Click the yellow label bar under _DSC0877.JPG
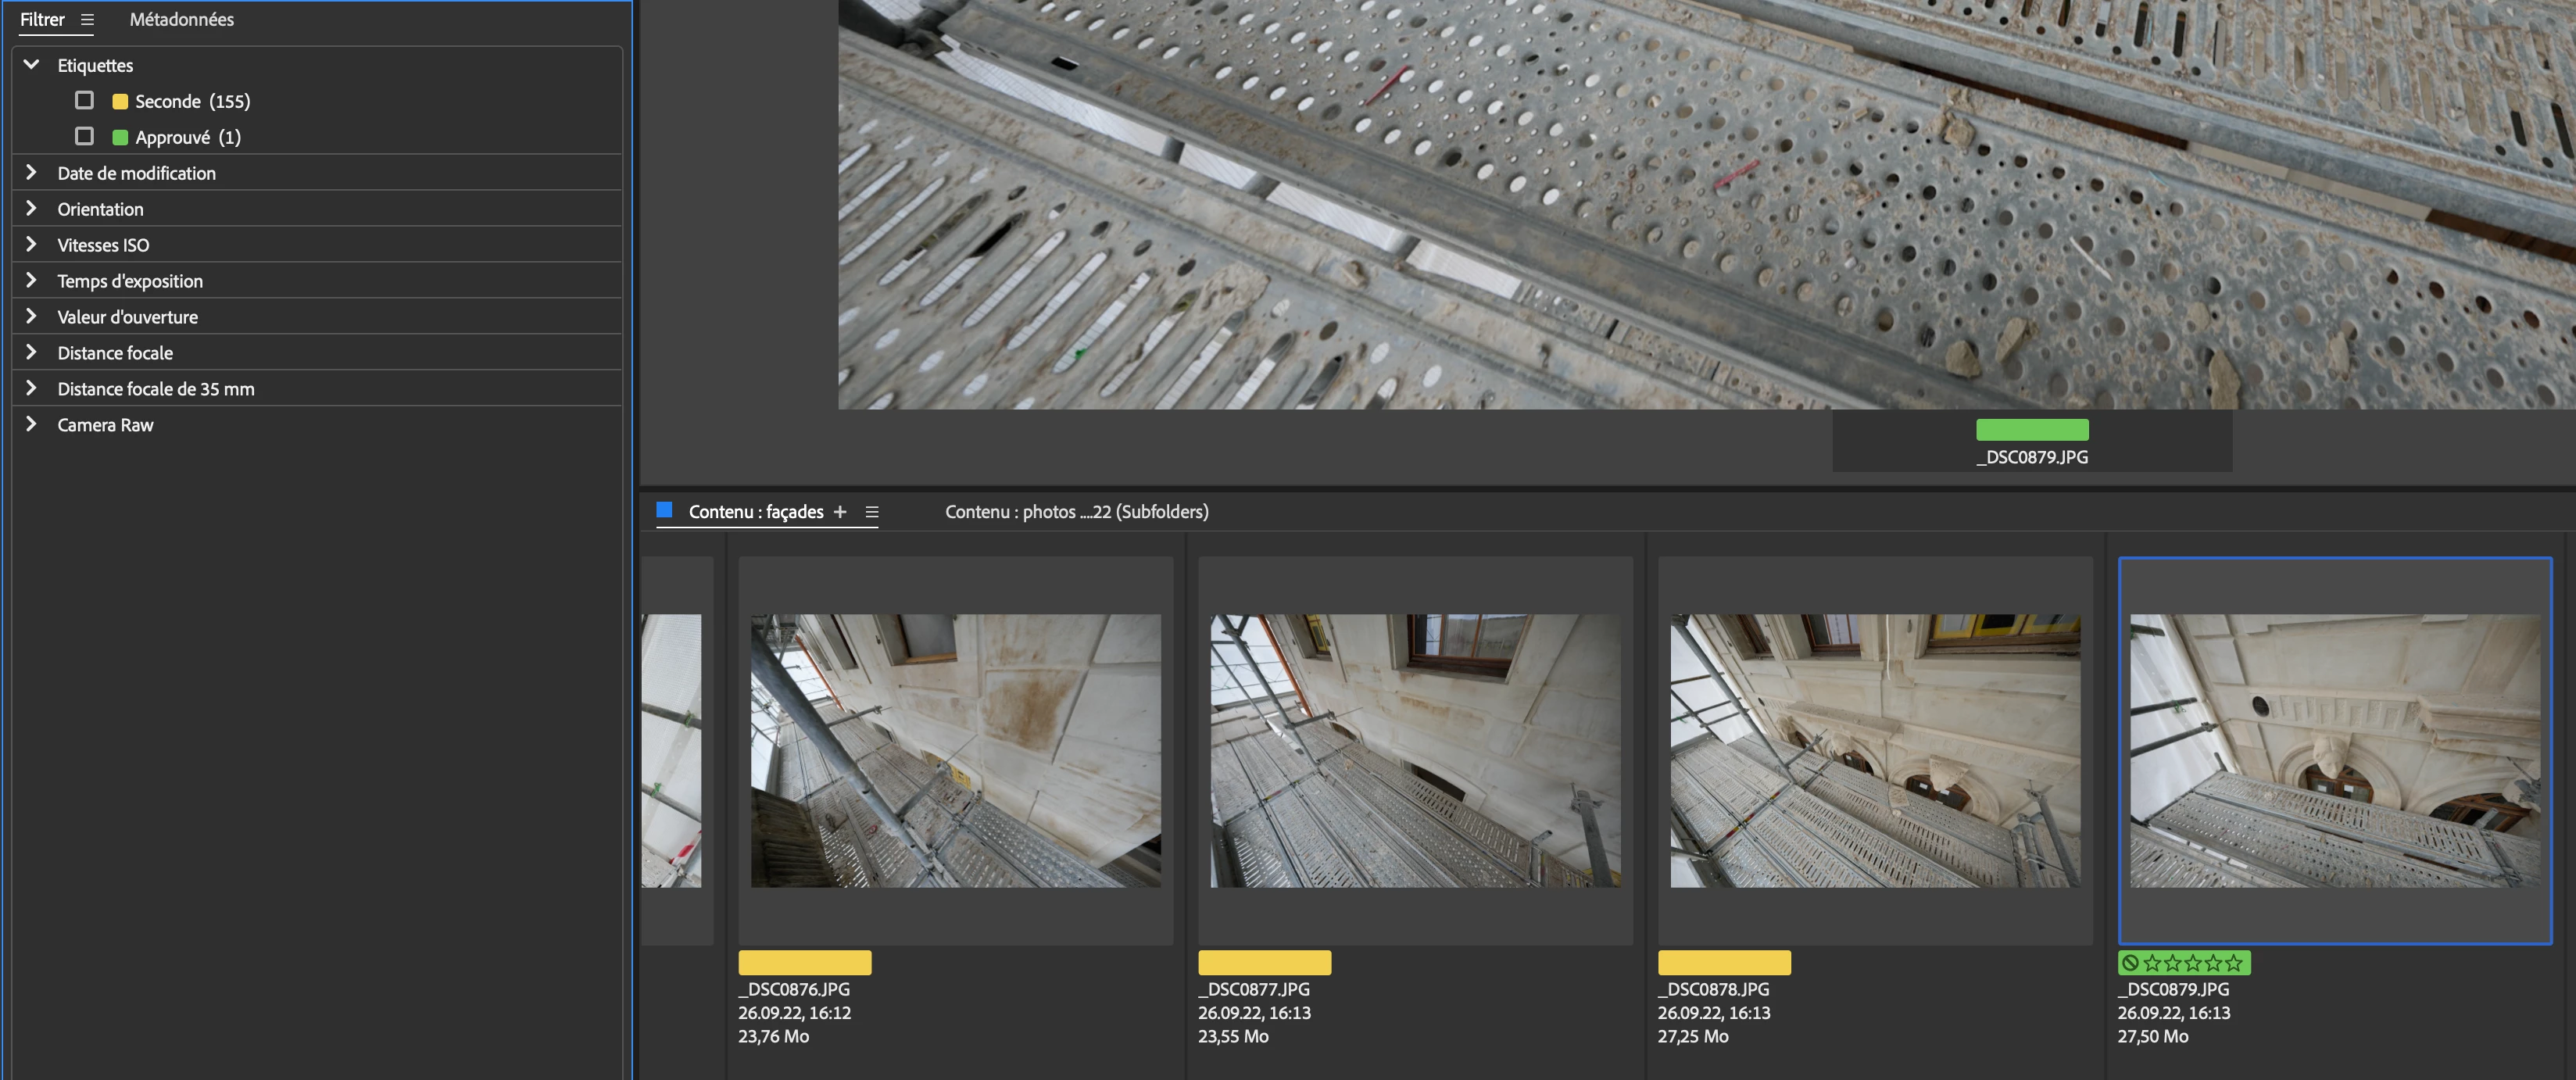This screenshot has width=2576, height=1080. click(1264, 963)
